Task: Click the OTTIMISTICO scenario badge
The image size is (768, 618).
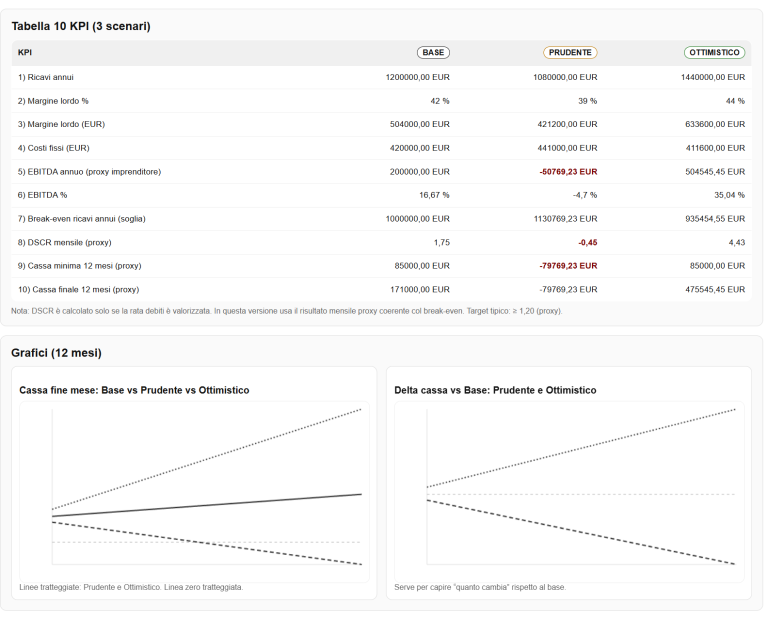Action: 714,53
